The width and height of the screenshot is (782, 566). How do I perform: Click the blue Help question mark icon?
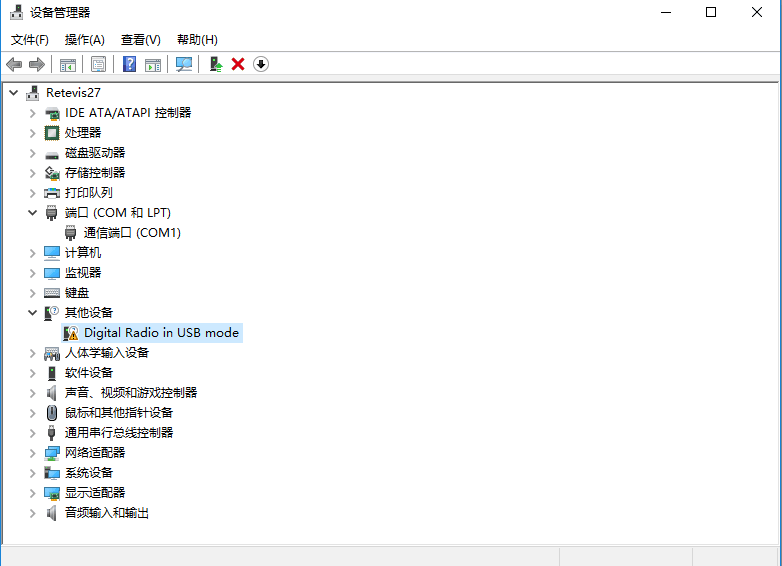click(129, 64)
